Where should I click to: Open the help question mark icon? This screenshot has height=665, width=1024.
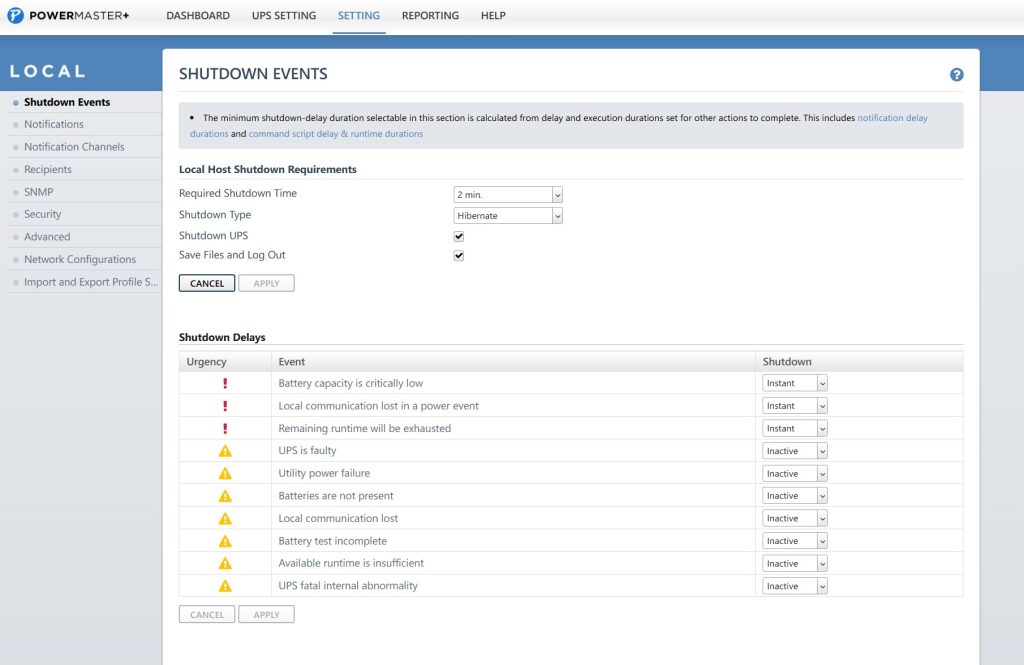pos(956,74)
